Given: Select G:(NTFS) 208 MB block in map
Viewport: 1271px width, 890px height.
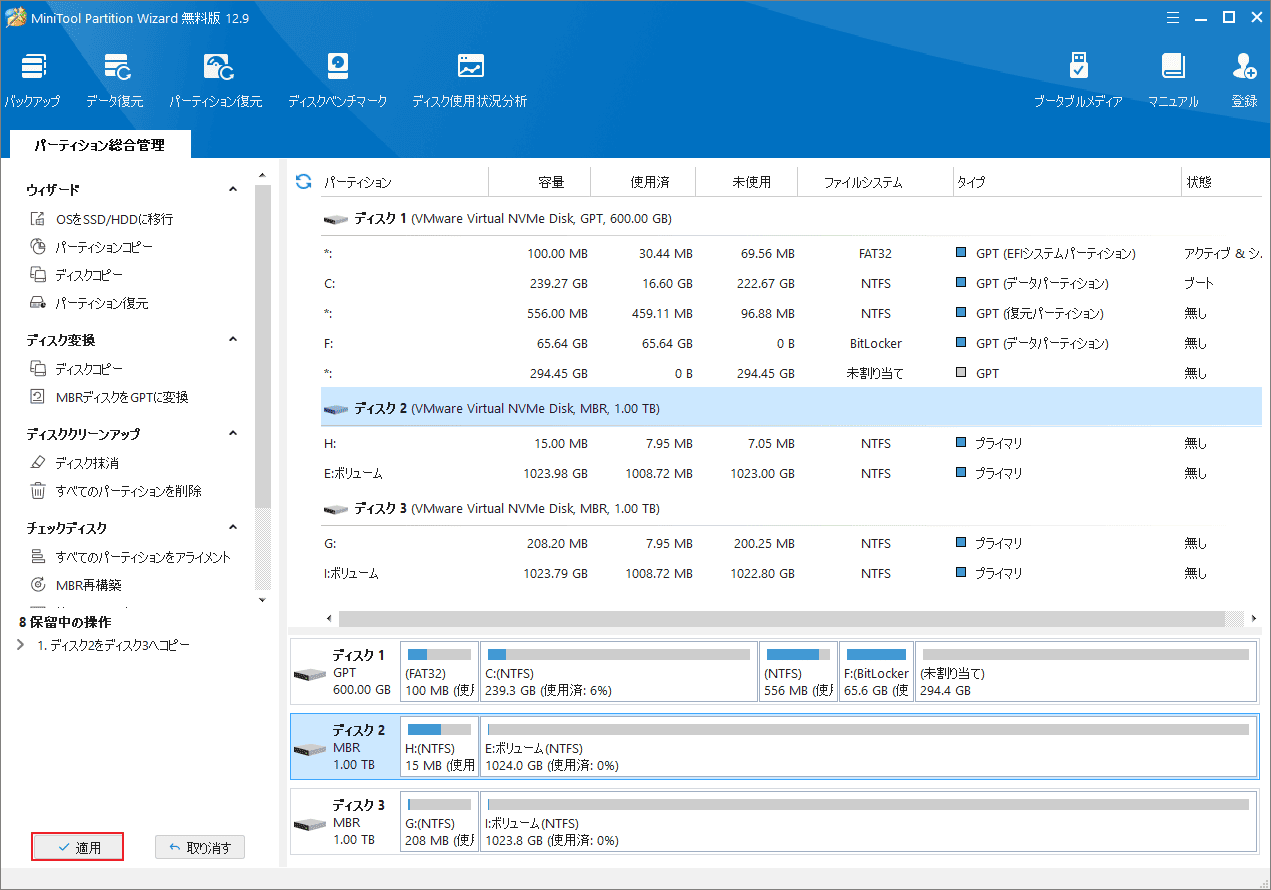Looking at the screenshot, I should click(x=439, y=822).
